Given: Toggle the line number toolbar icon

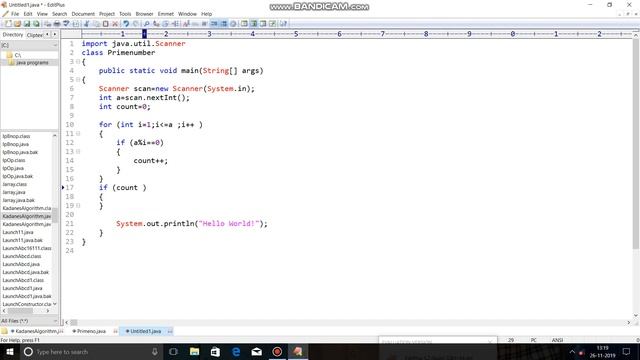Looking at the screenshot, I should (x=223, y=24).
